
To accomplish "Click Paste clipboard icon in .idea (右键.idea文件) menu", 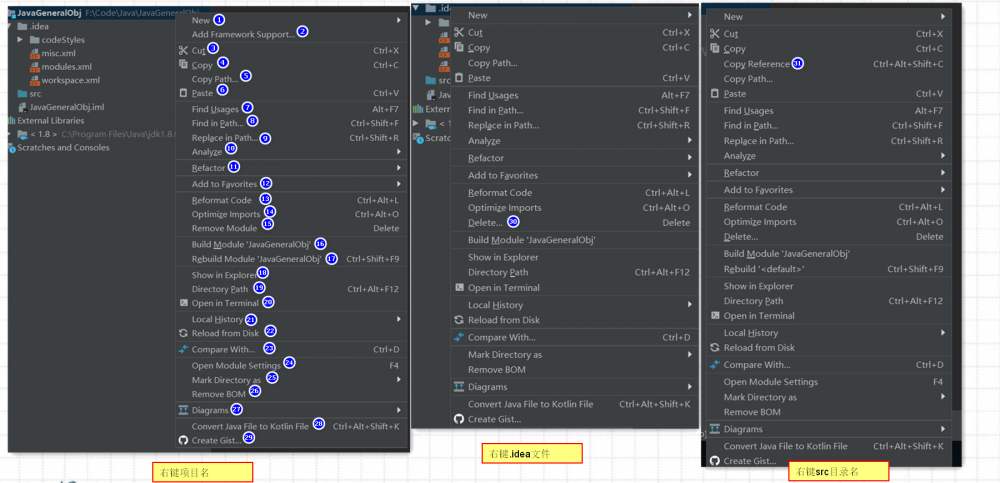I will pyautogui.click(x=459, y=78).
